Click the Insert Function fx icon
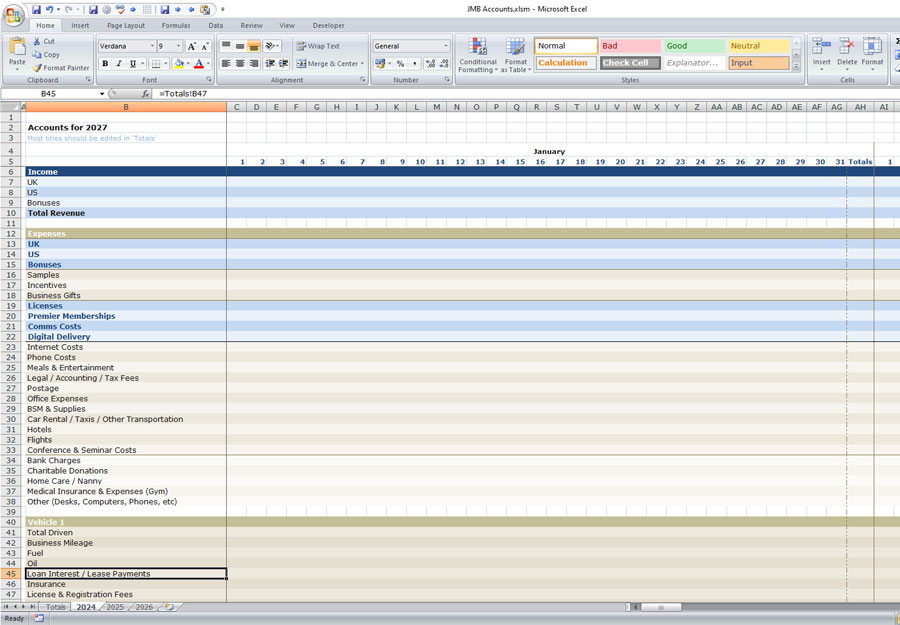900x625 pixels. (x=146, y=94)
